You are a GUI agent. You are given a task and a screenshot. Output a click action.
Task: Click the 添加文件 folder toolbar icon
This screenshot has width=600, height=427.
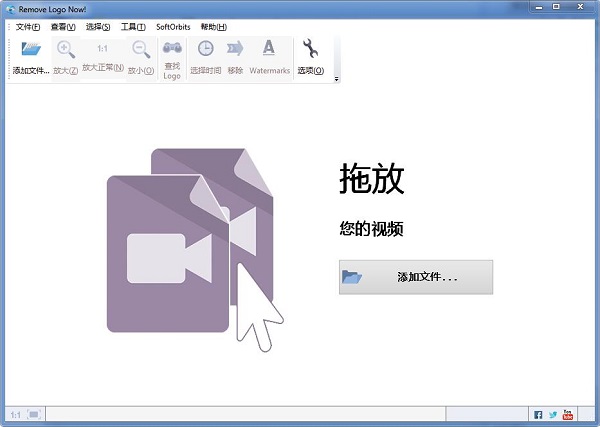(30, 49)
